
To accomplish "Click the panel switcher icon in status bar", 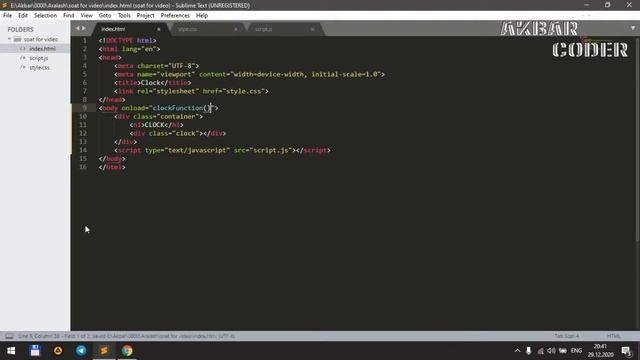I will pyautogui.click(x=9, y=336).
